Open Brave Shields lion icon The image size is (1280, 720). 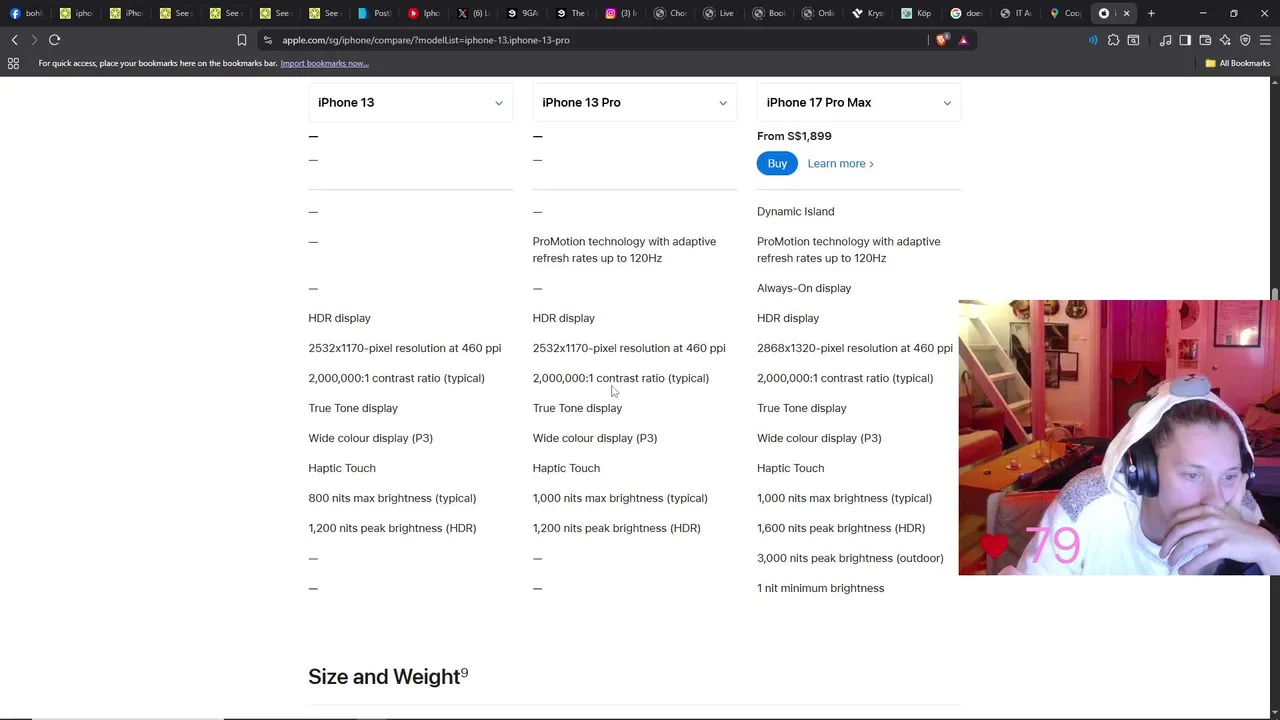[x=942, y=40]
